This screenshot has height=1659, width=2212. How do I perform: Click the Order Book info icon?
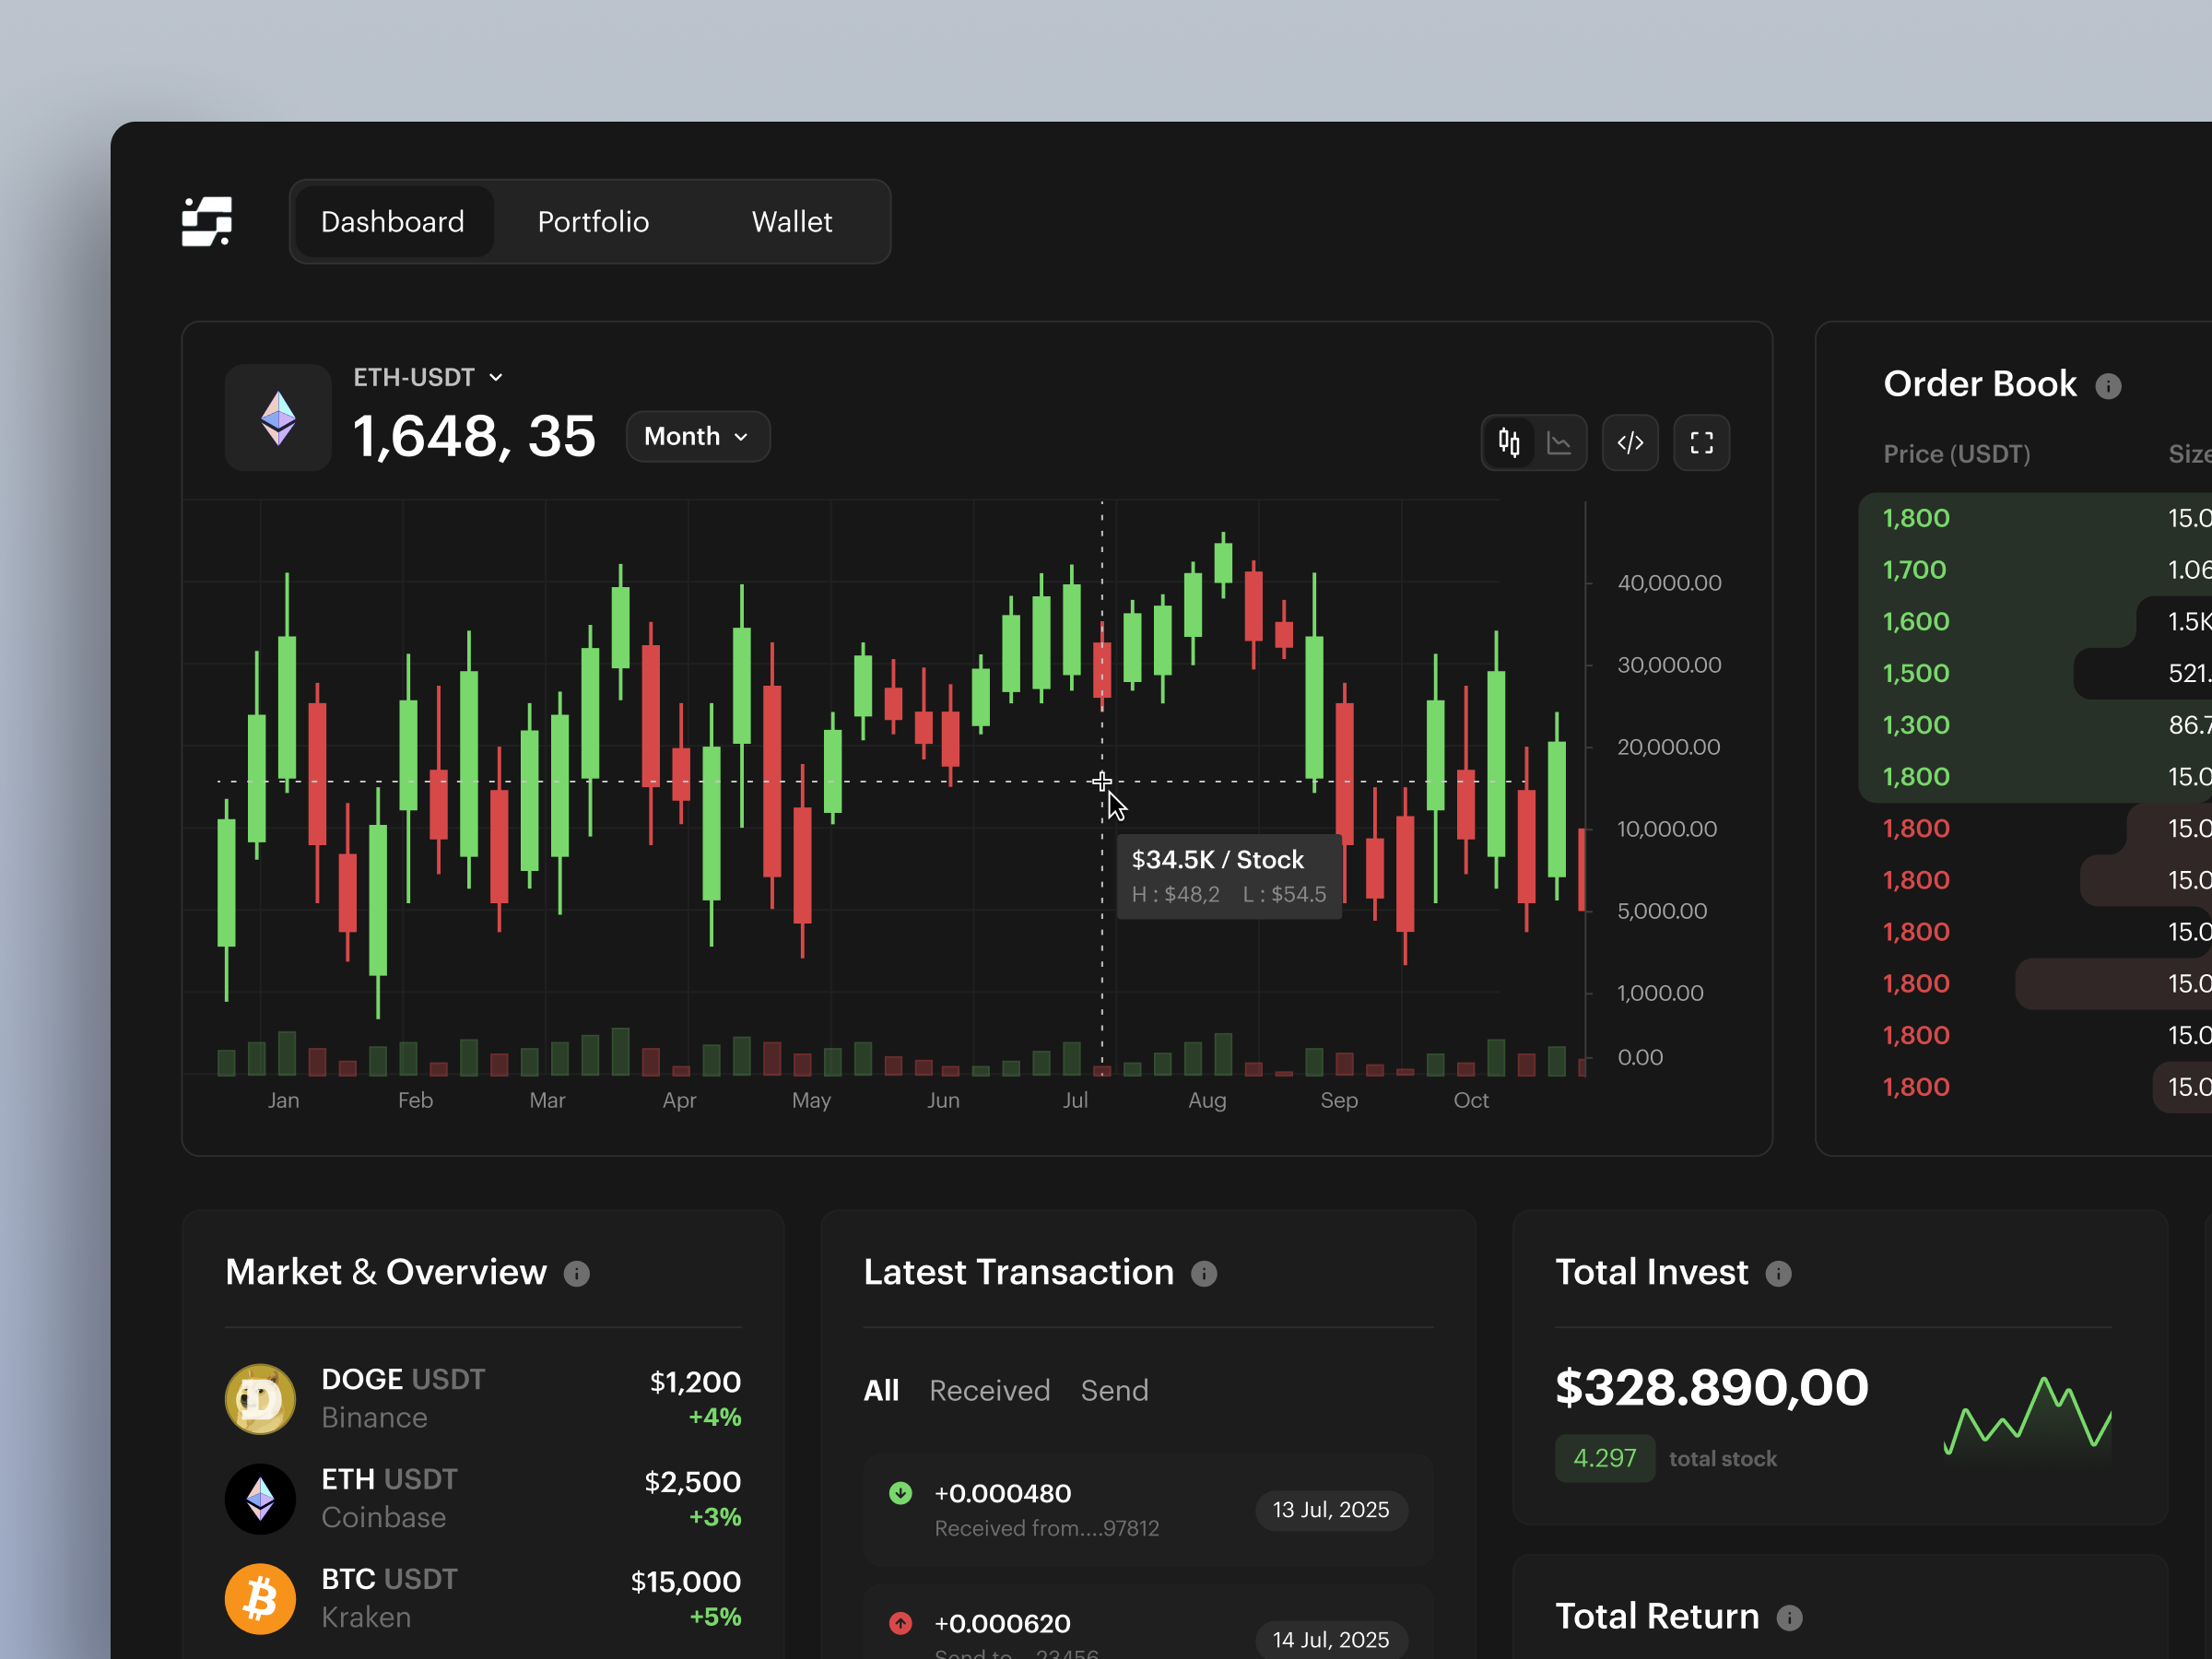point(2110,385)
